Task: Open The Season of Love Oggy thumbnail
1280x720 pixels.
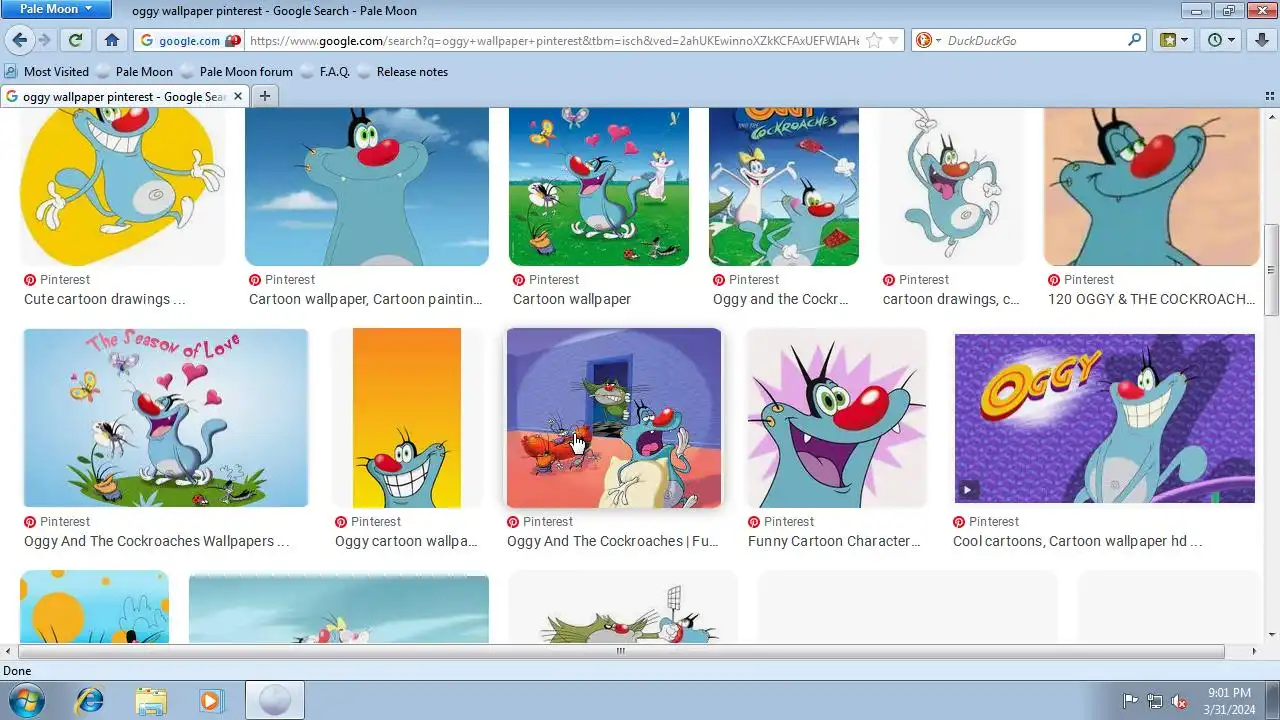Action: click(x=166, y=418)
